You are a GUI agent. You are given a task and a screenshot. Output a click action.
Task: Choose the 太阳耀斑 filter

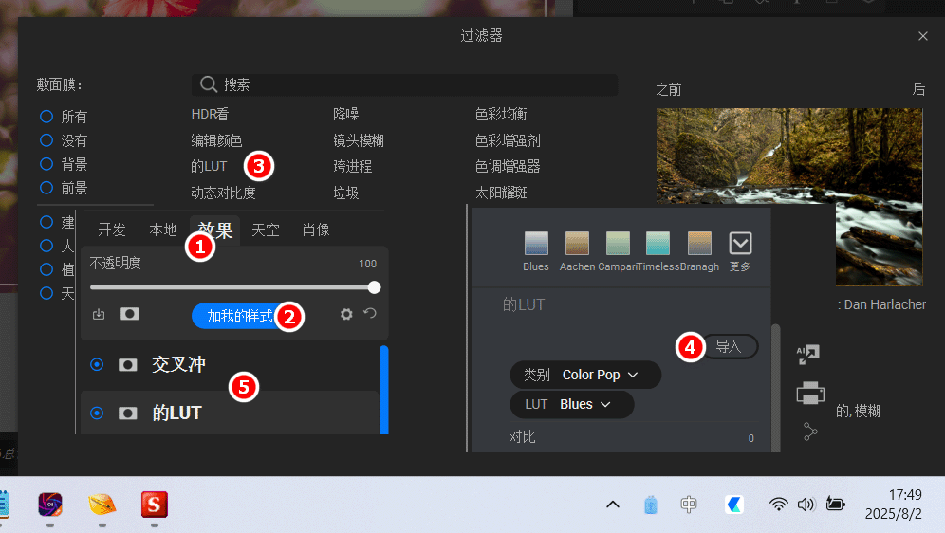(501, 193)
